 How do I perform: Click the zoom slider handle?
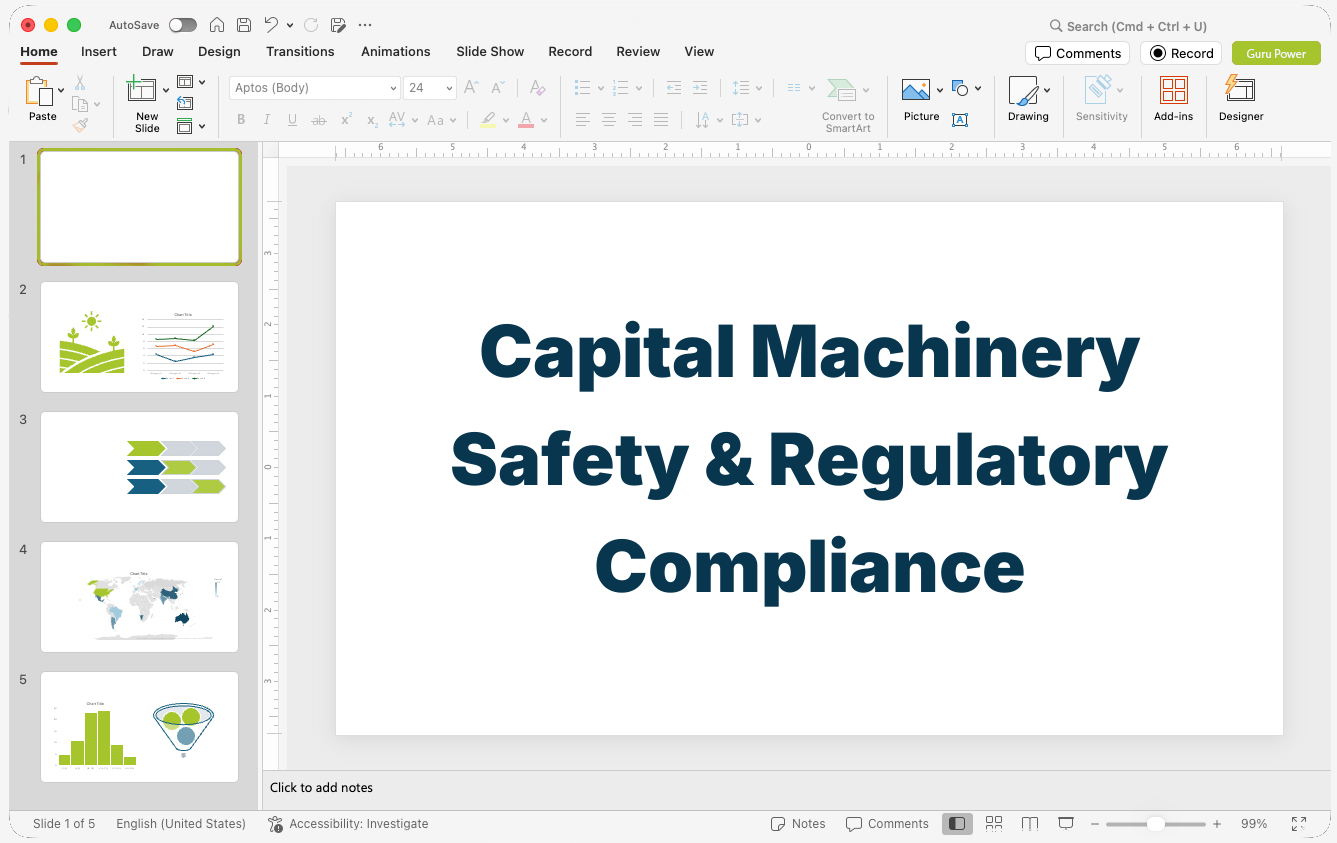click(x=1156, y=824)
